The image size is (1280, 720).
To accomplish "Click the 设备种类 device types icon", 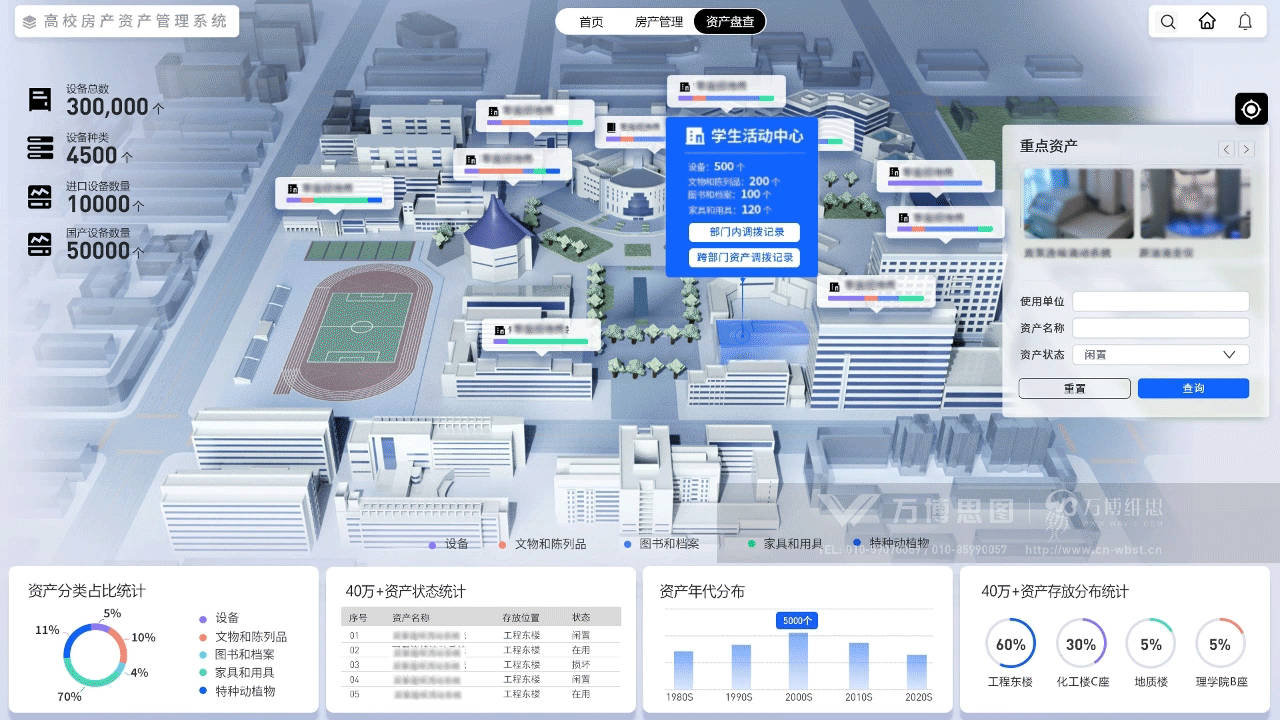I will pos(40,148).
